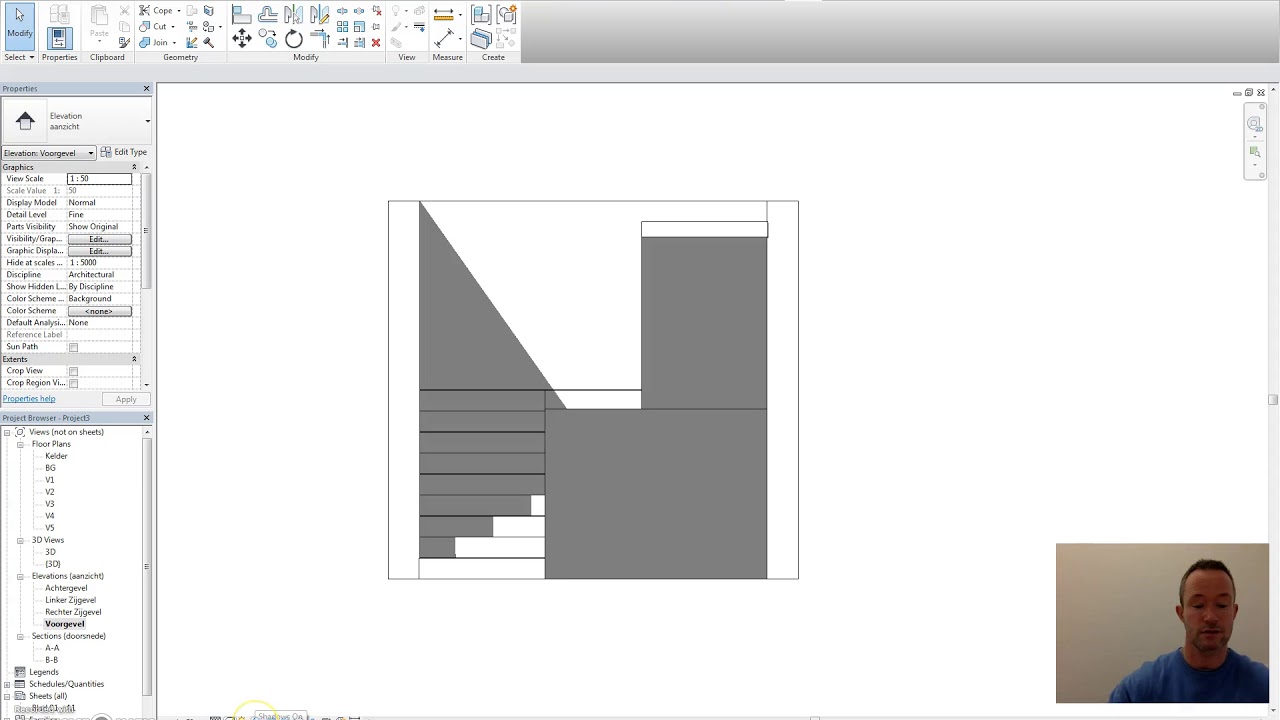1280x720 pixels.
Task: Open the Achtergevel elevation
Action: click(66, 588)
